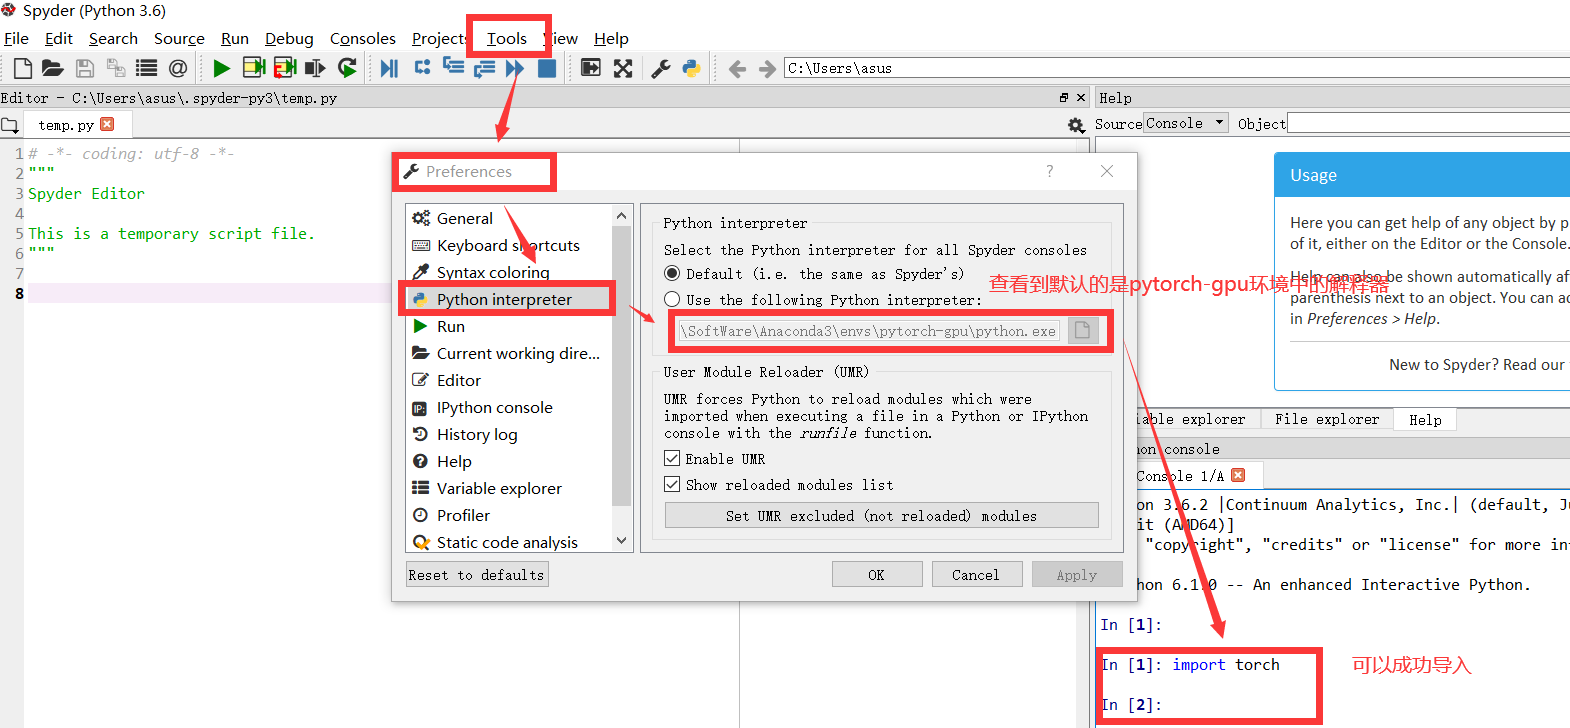Select Keyboard shortcuts in preferences list
The image size is (1570, 728).
pos(509,245)
